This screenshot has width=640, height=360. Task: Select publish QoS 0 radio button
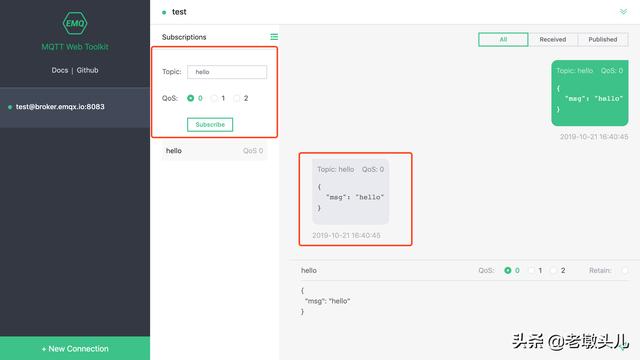(508, 270)
